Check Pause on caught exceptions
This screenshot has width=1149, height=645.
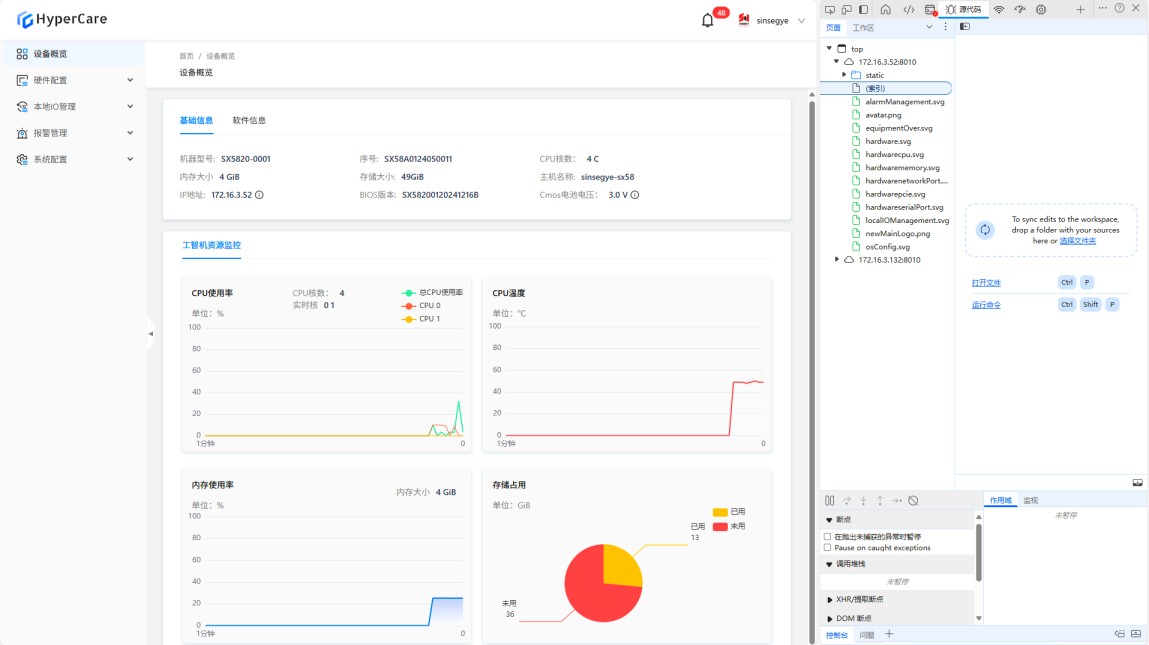827,548
